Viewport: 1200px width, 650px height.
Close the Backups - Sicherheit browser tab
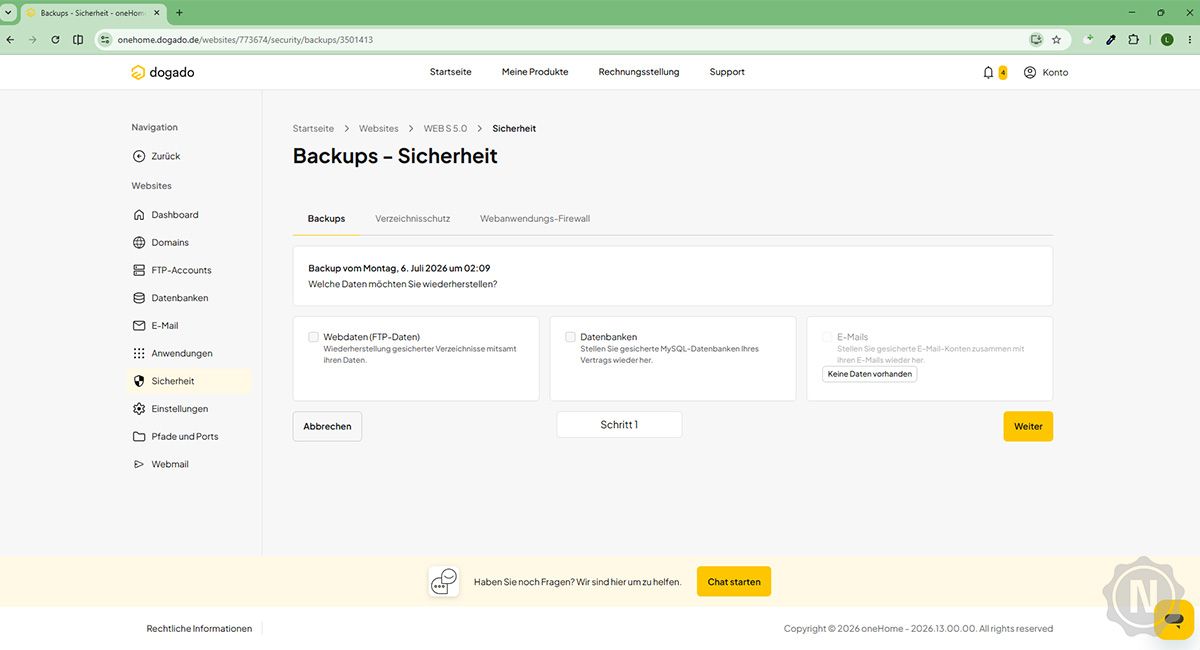coord(156,13)
